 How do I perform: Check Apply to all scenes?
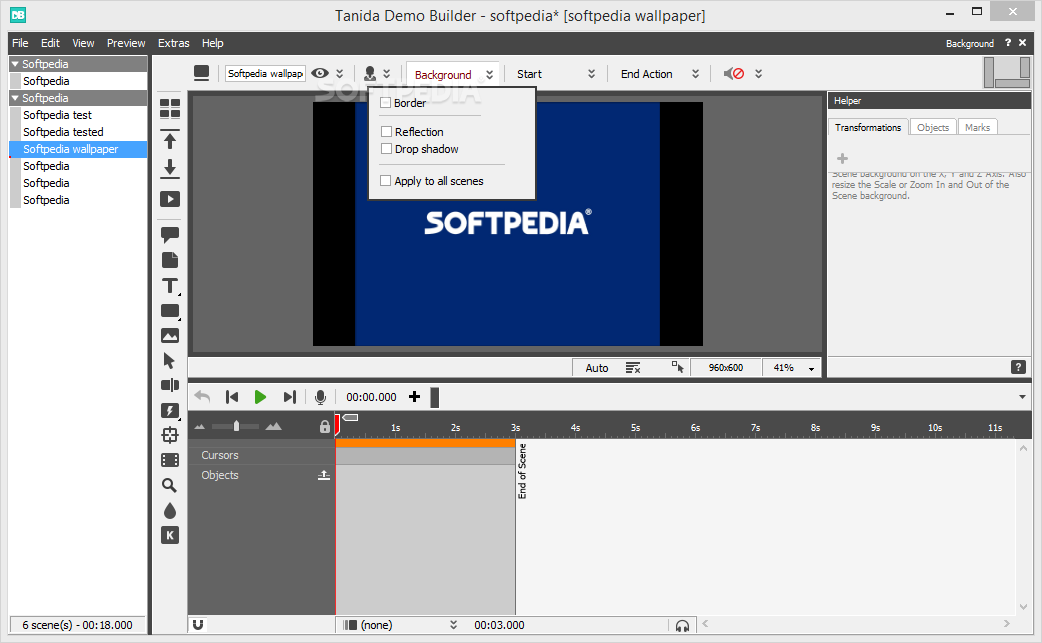(385, 181)
